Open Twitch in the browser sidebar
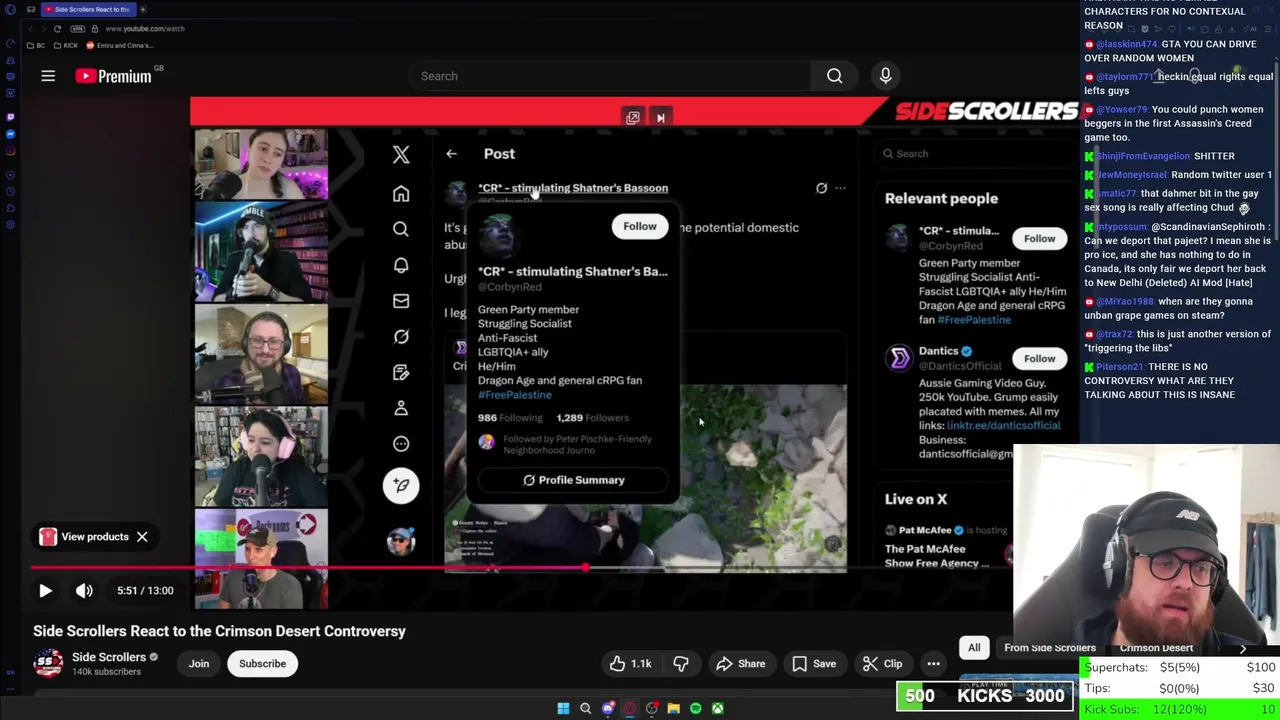 coord(10,115)
